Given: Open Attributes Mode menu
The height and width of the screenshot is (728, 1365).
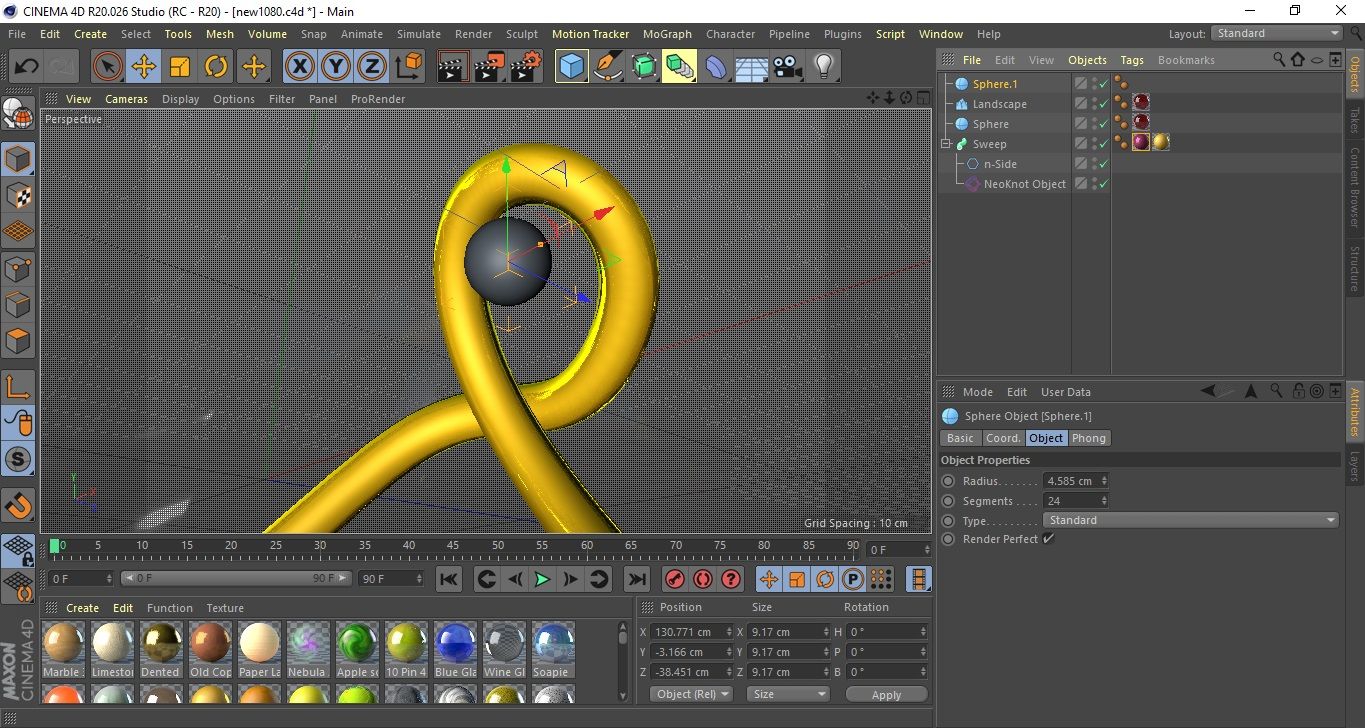Looking at the screenshot, I should pos(977,392).
